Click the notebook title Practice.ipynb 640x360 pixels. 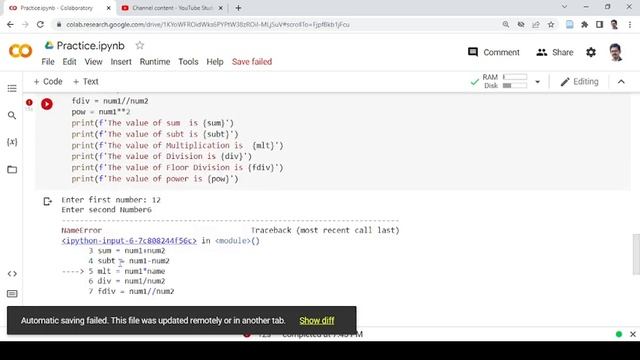point(91,46)
